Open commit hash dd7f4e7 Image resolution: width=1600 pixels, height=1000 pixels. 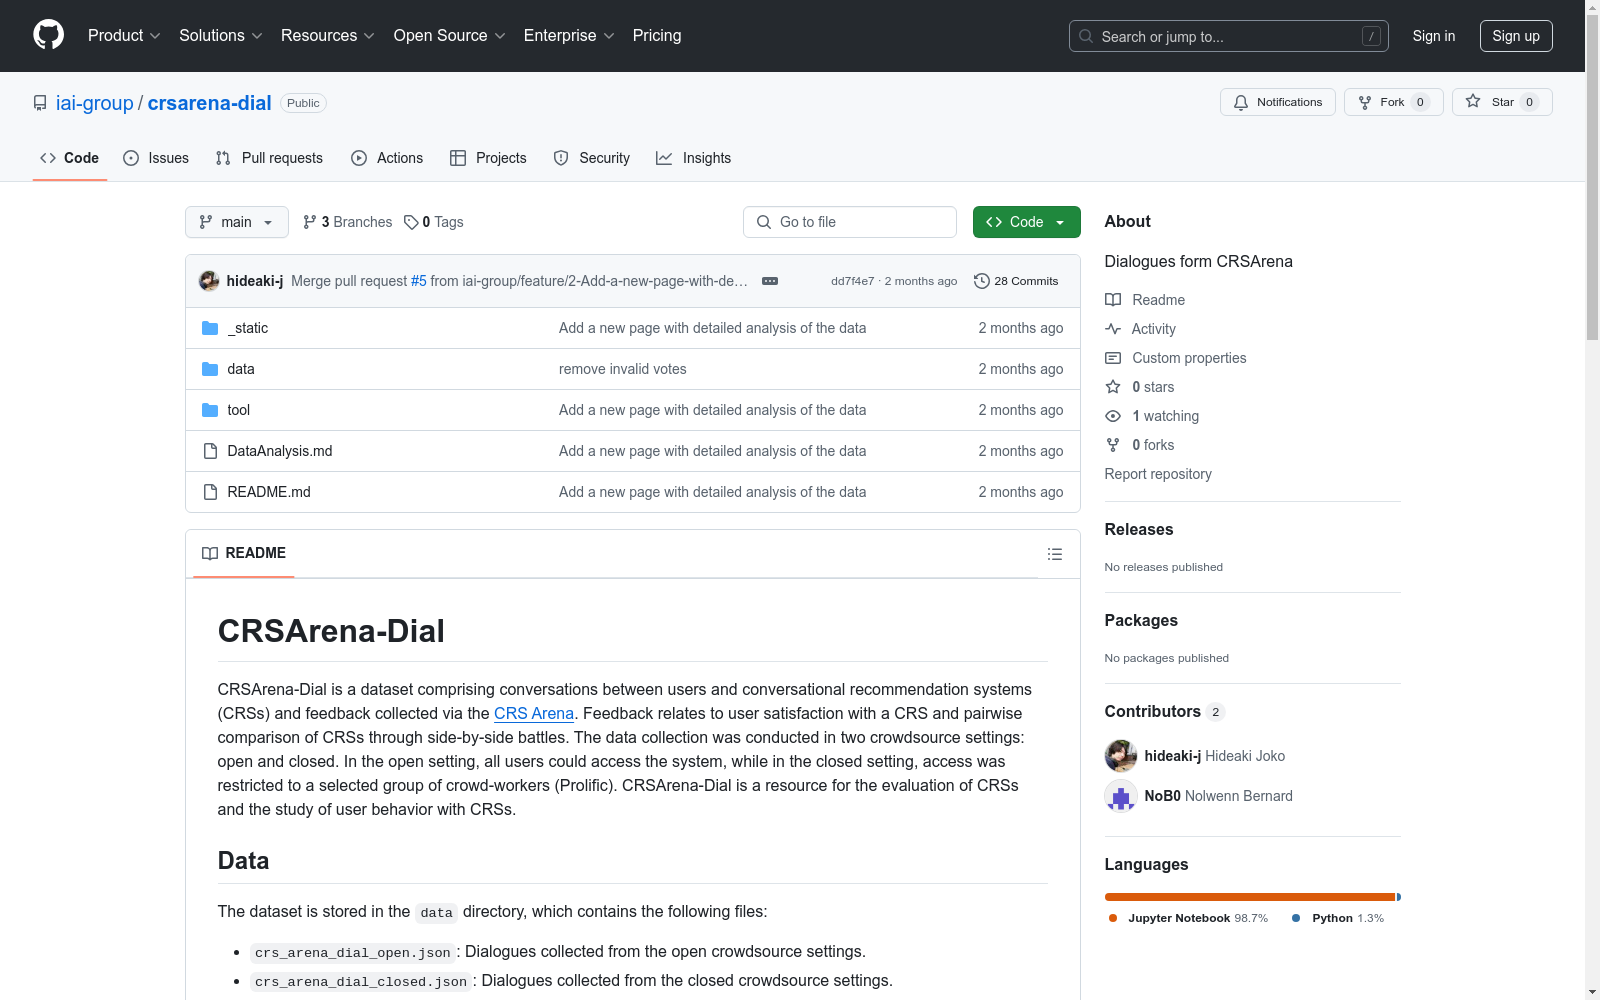click(852, 281)
